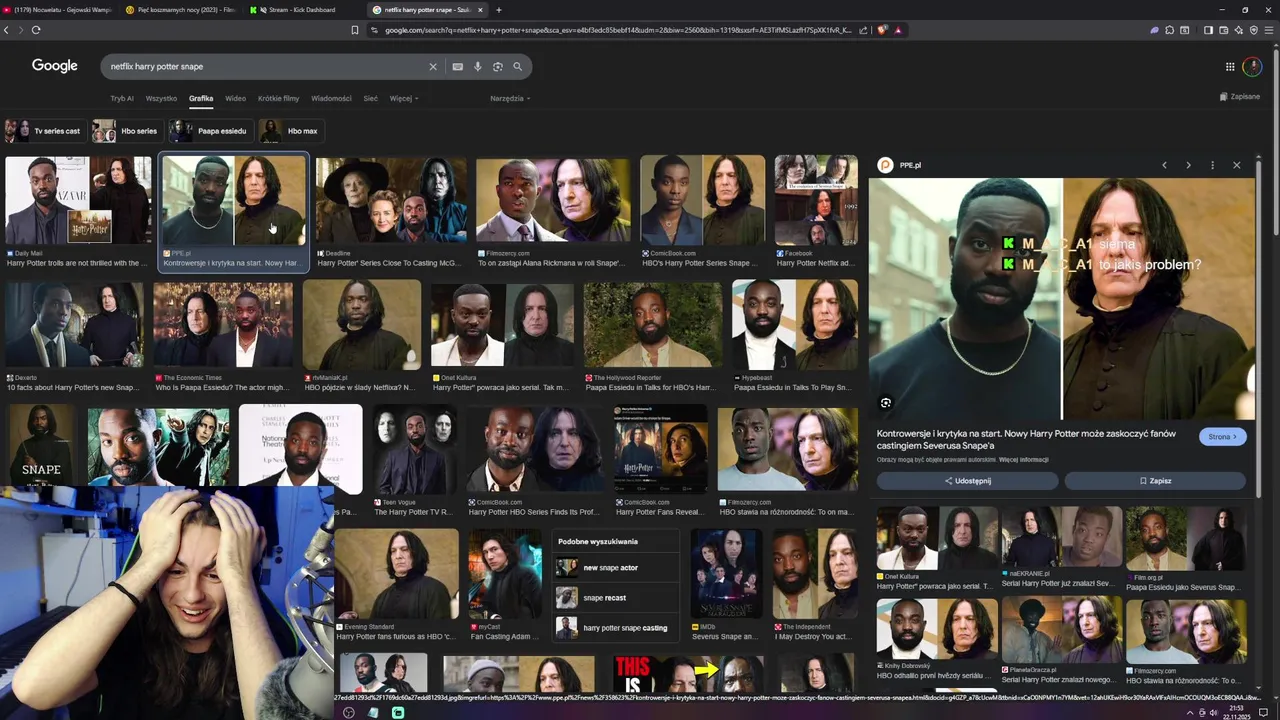1280x720 pixels.
Task: Open the Film.org.pl related image
Action: pos(1186,538)
